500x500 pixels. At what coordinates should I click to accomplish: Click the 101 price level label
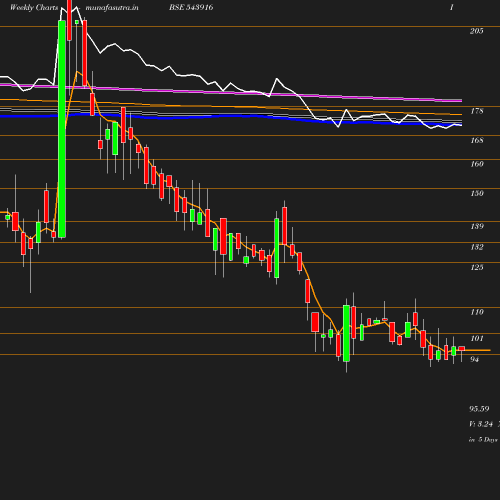tap(477, 339)
